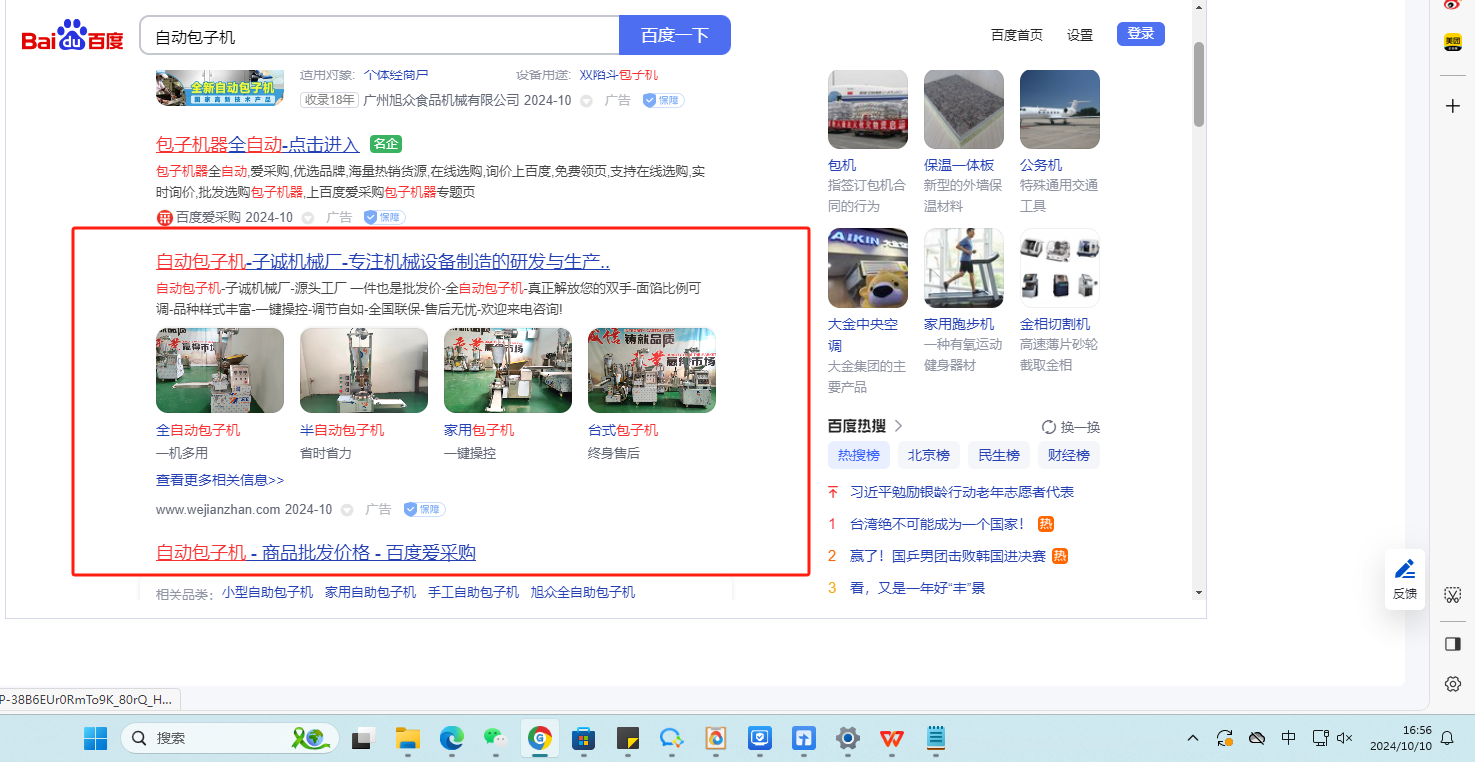Click the 公务机 jet thumbnail
1475x762 pixels.
coord(1060,109)
